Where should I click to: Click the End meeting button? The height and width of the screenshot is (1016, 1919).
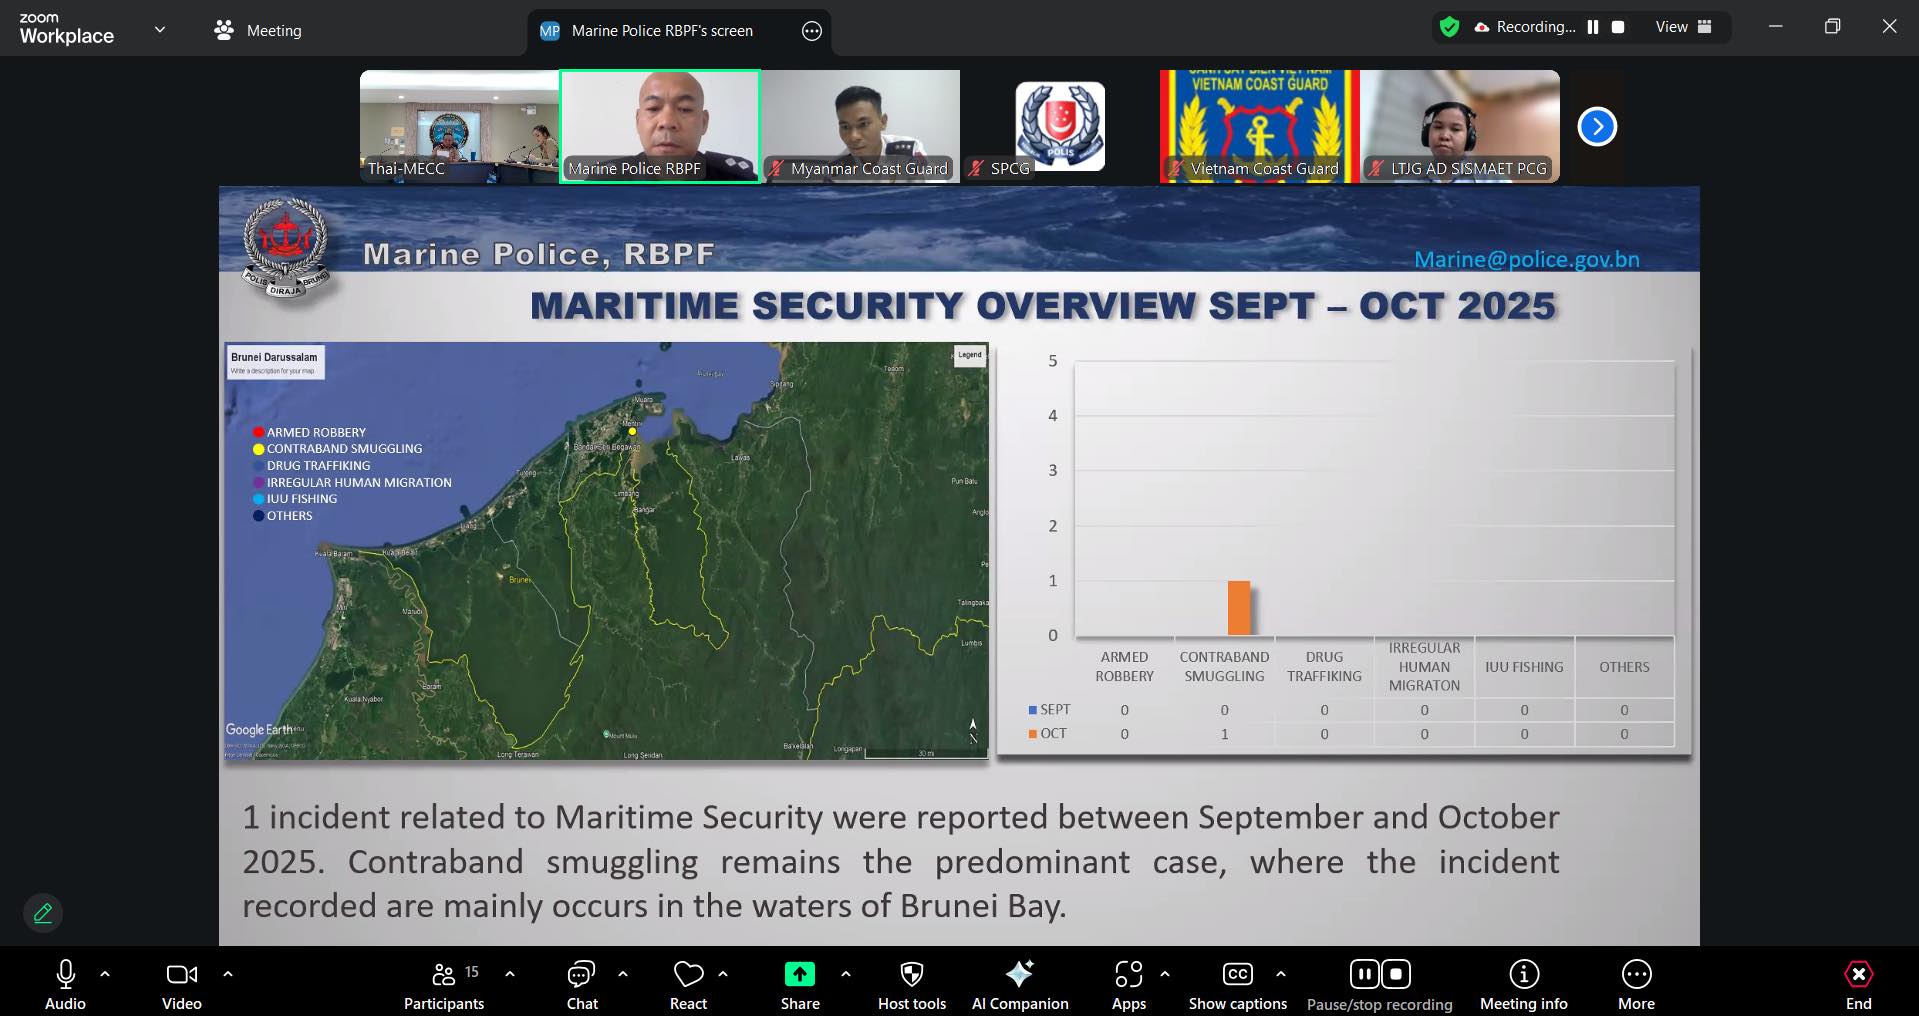1858,984
